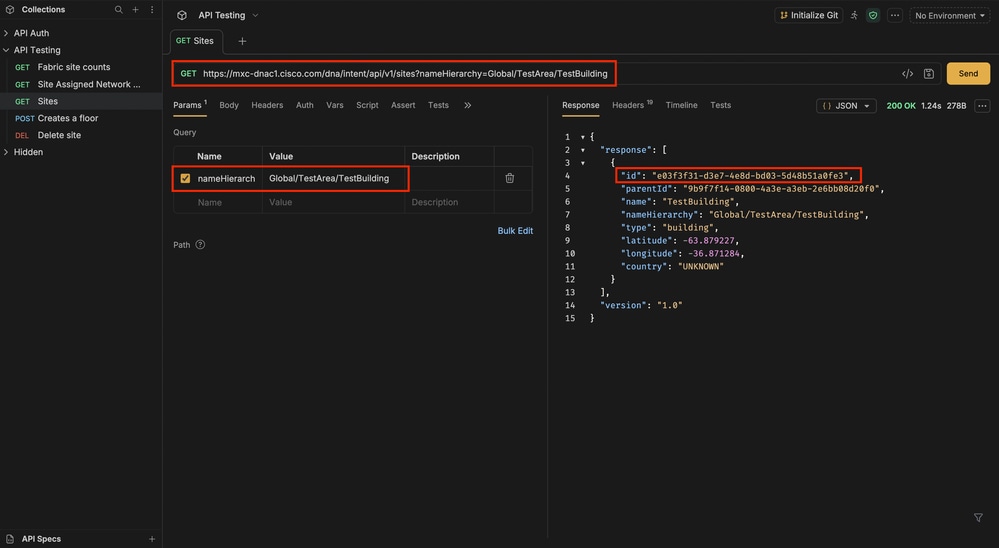Select the GET Sites request tab
Viewport: 999px width, 548px height.
coord(196,41)
